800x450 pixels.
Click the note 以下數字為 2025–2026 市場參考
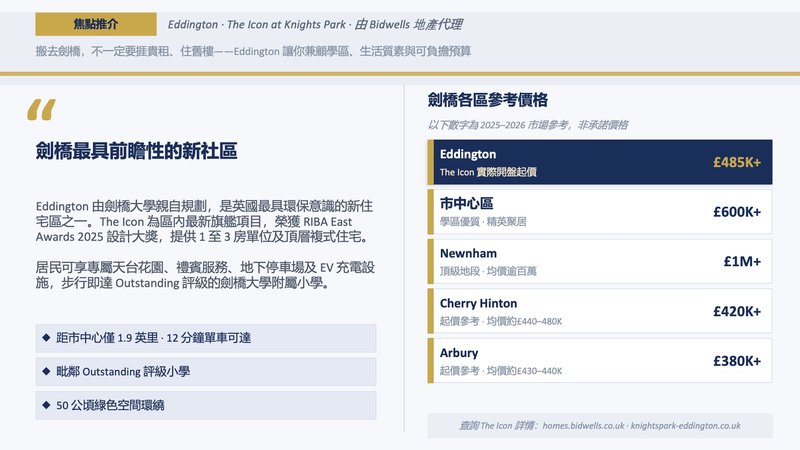528,125
